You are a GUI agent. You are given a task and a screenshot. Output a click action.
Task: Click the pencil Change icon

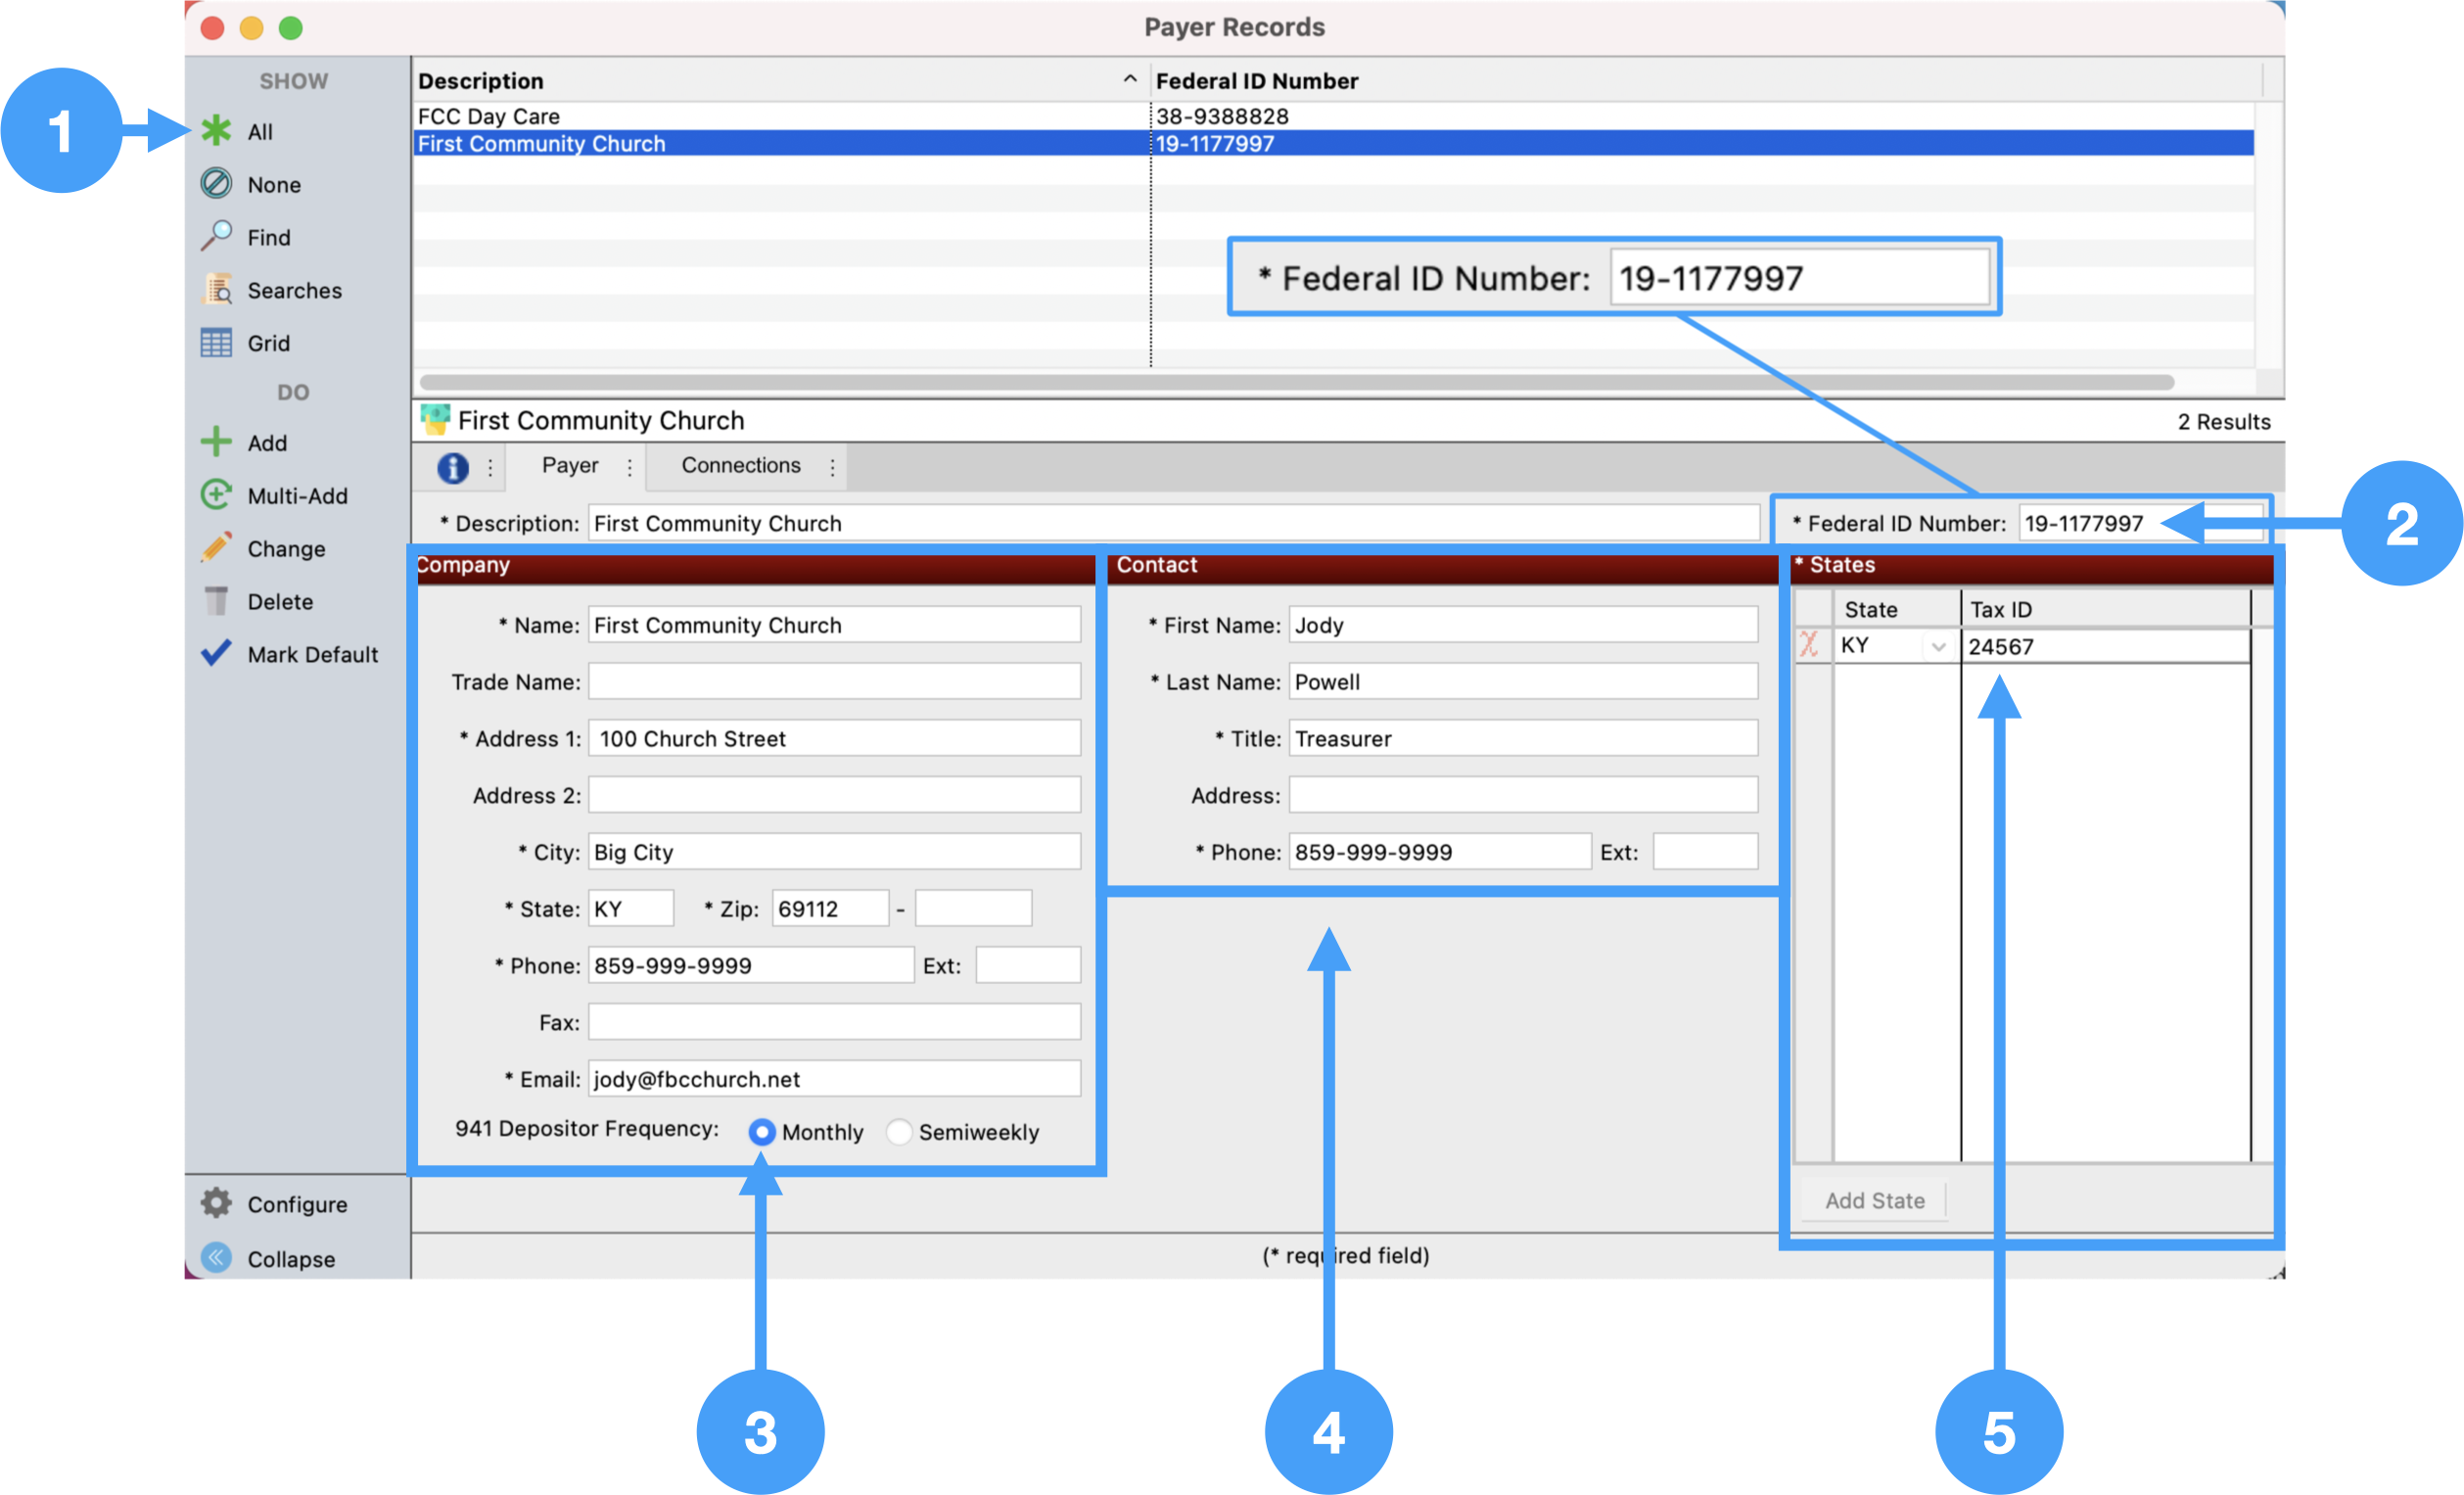(216, 548)
